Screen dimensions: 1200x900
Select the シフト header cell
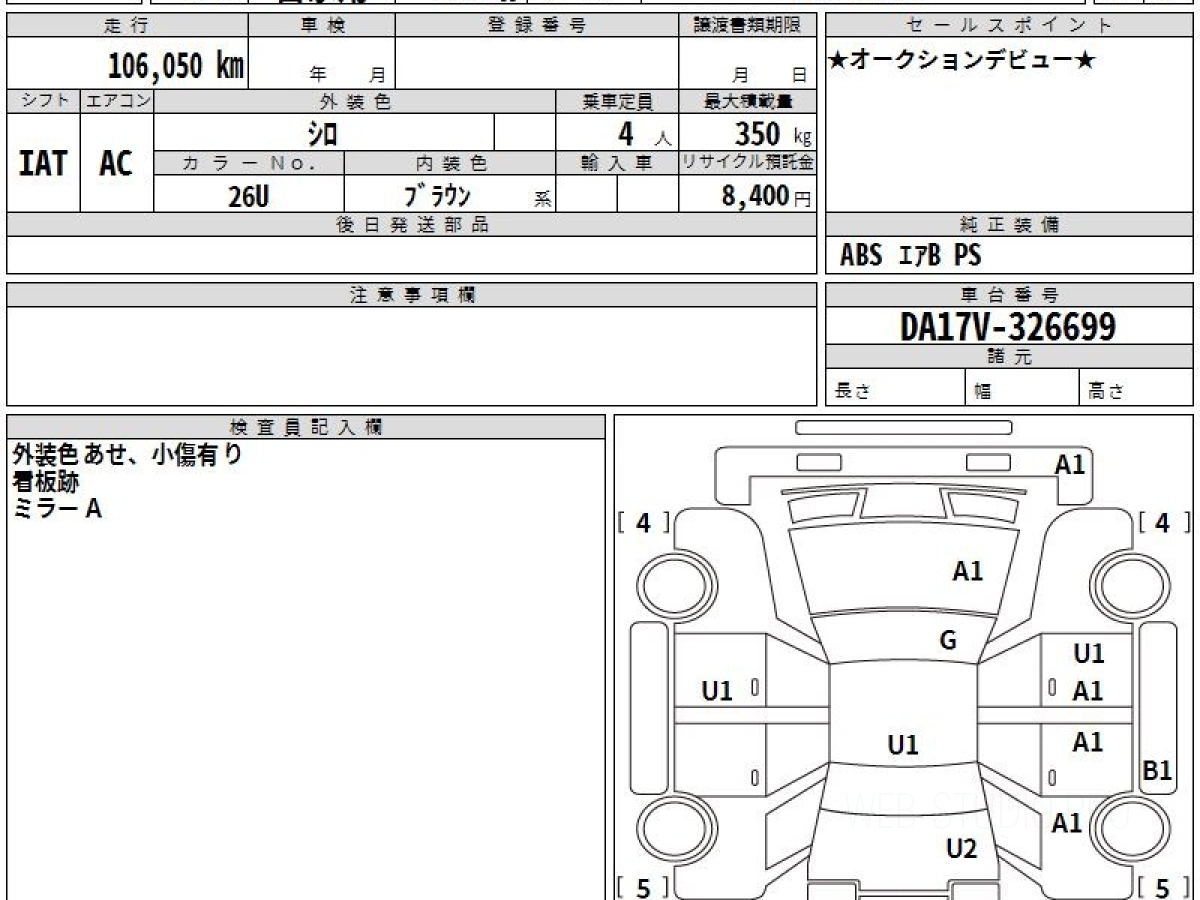point(44,101)
